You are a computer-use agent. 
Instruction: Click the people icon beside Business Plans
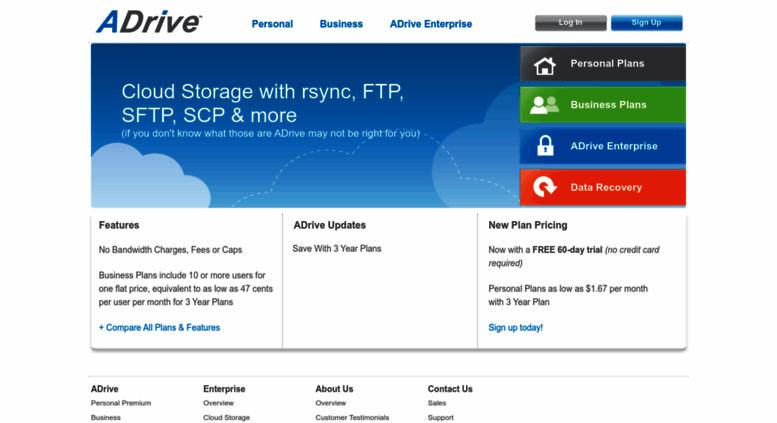[x=544, y=105]
